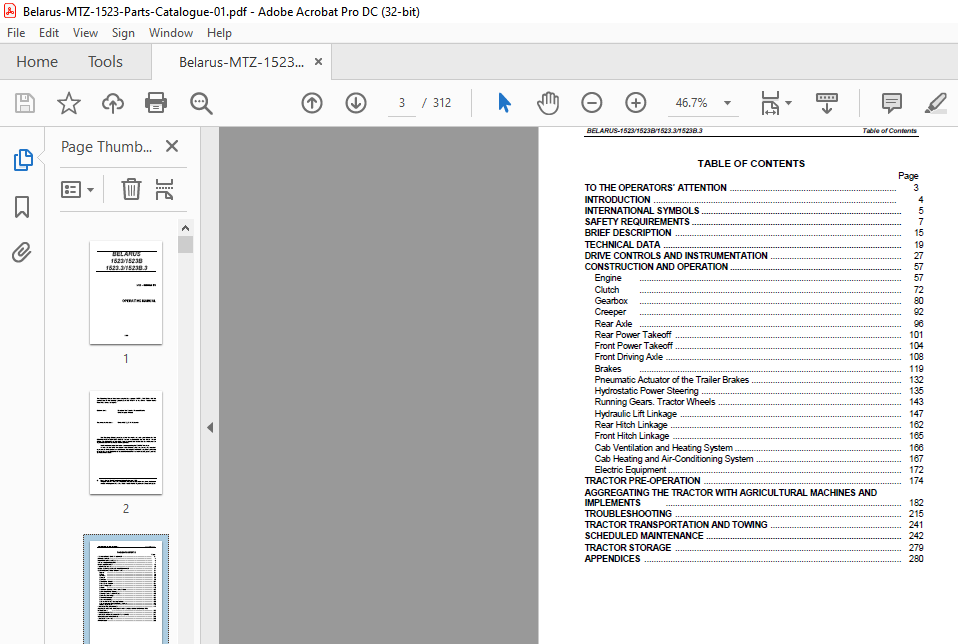Close the Page Thumbnails panel
The height and width of the screenshot is (644, 958).
coord(172,146)
